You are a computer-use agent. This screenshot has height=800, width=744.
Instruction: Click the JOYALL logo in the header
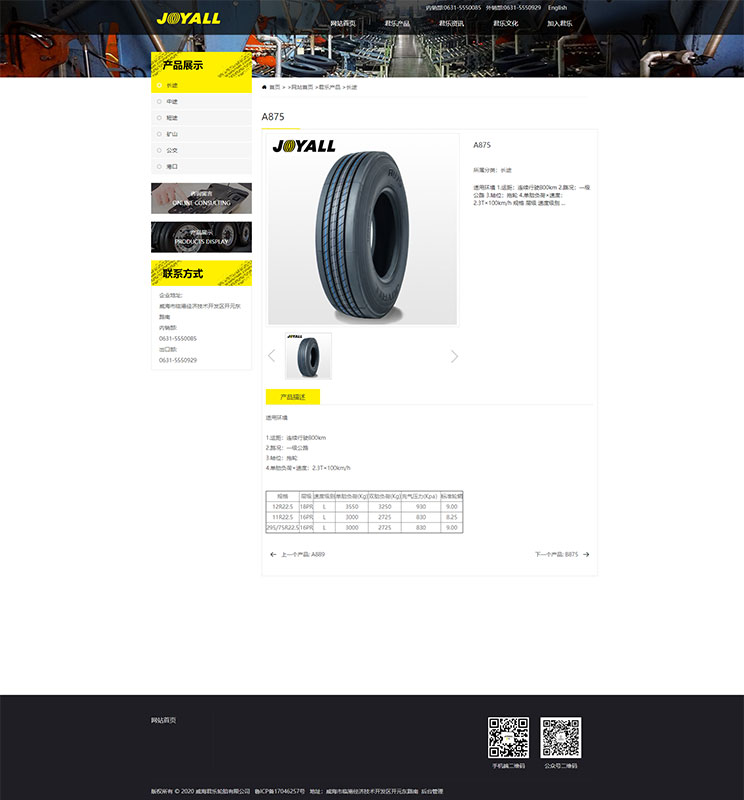click(x=188, y=18)
